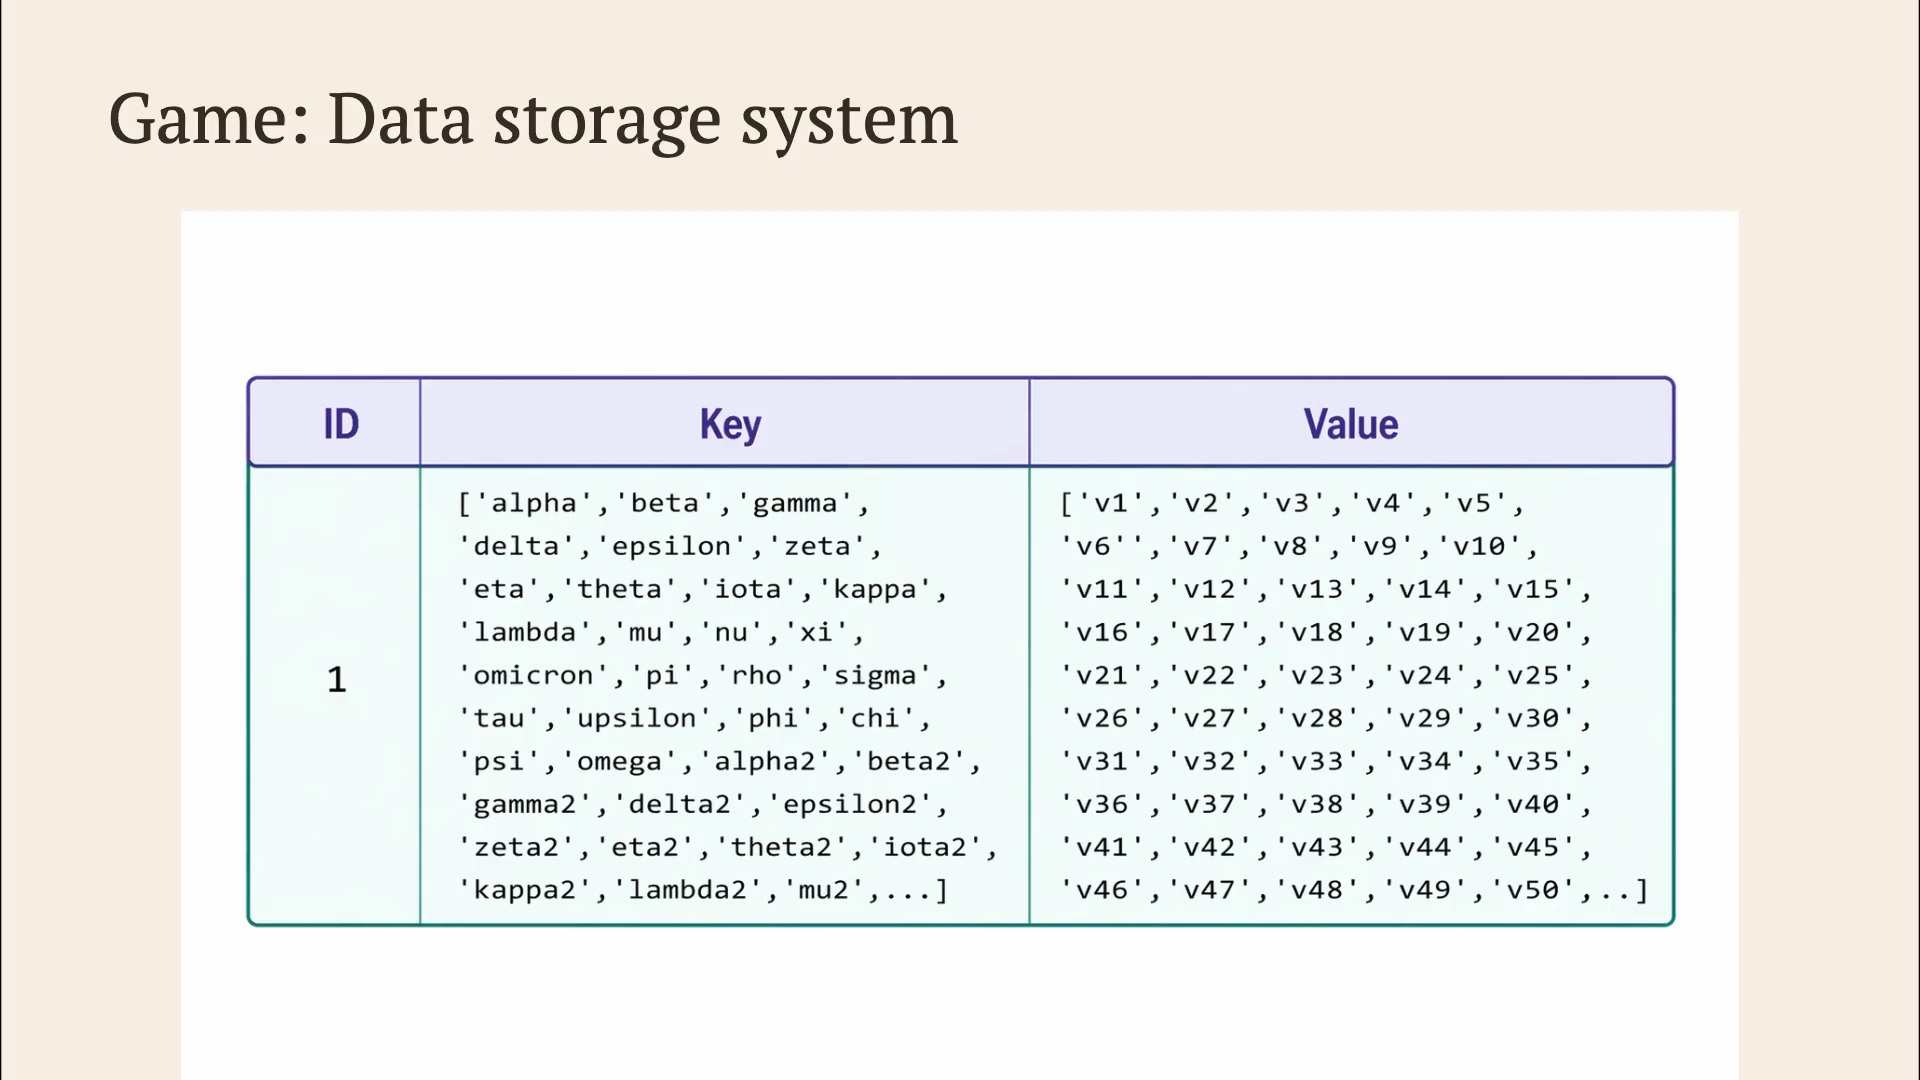The width and height of the screenshot is (1920, 1080).
Task: Click the 'upsilon' key entry
Action: click(x=638, y=718)
